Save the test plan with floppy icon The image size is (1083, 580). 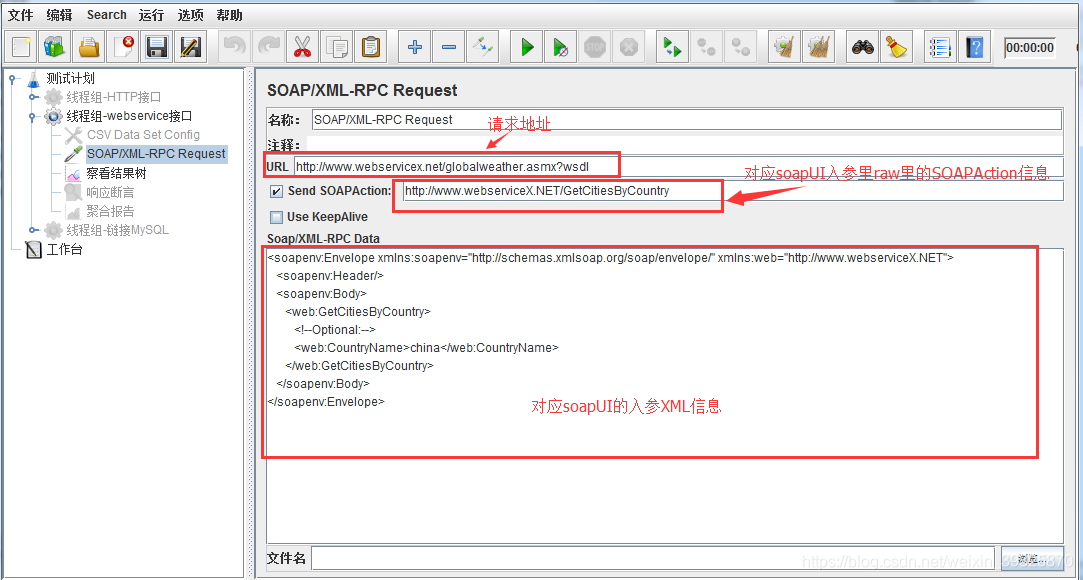pyautogui.click(x=157, y=47)
